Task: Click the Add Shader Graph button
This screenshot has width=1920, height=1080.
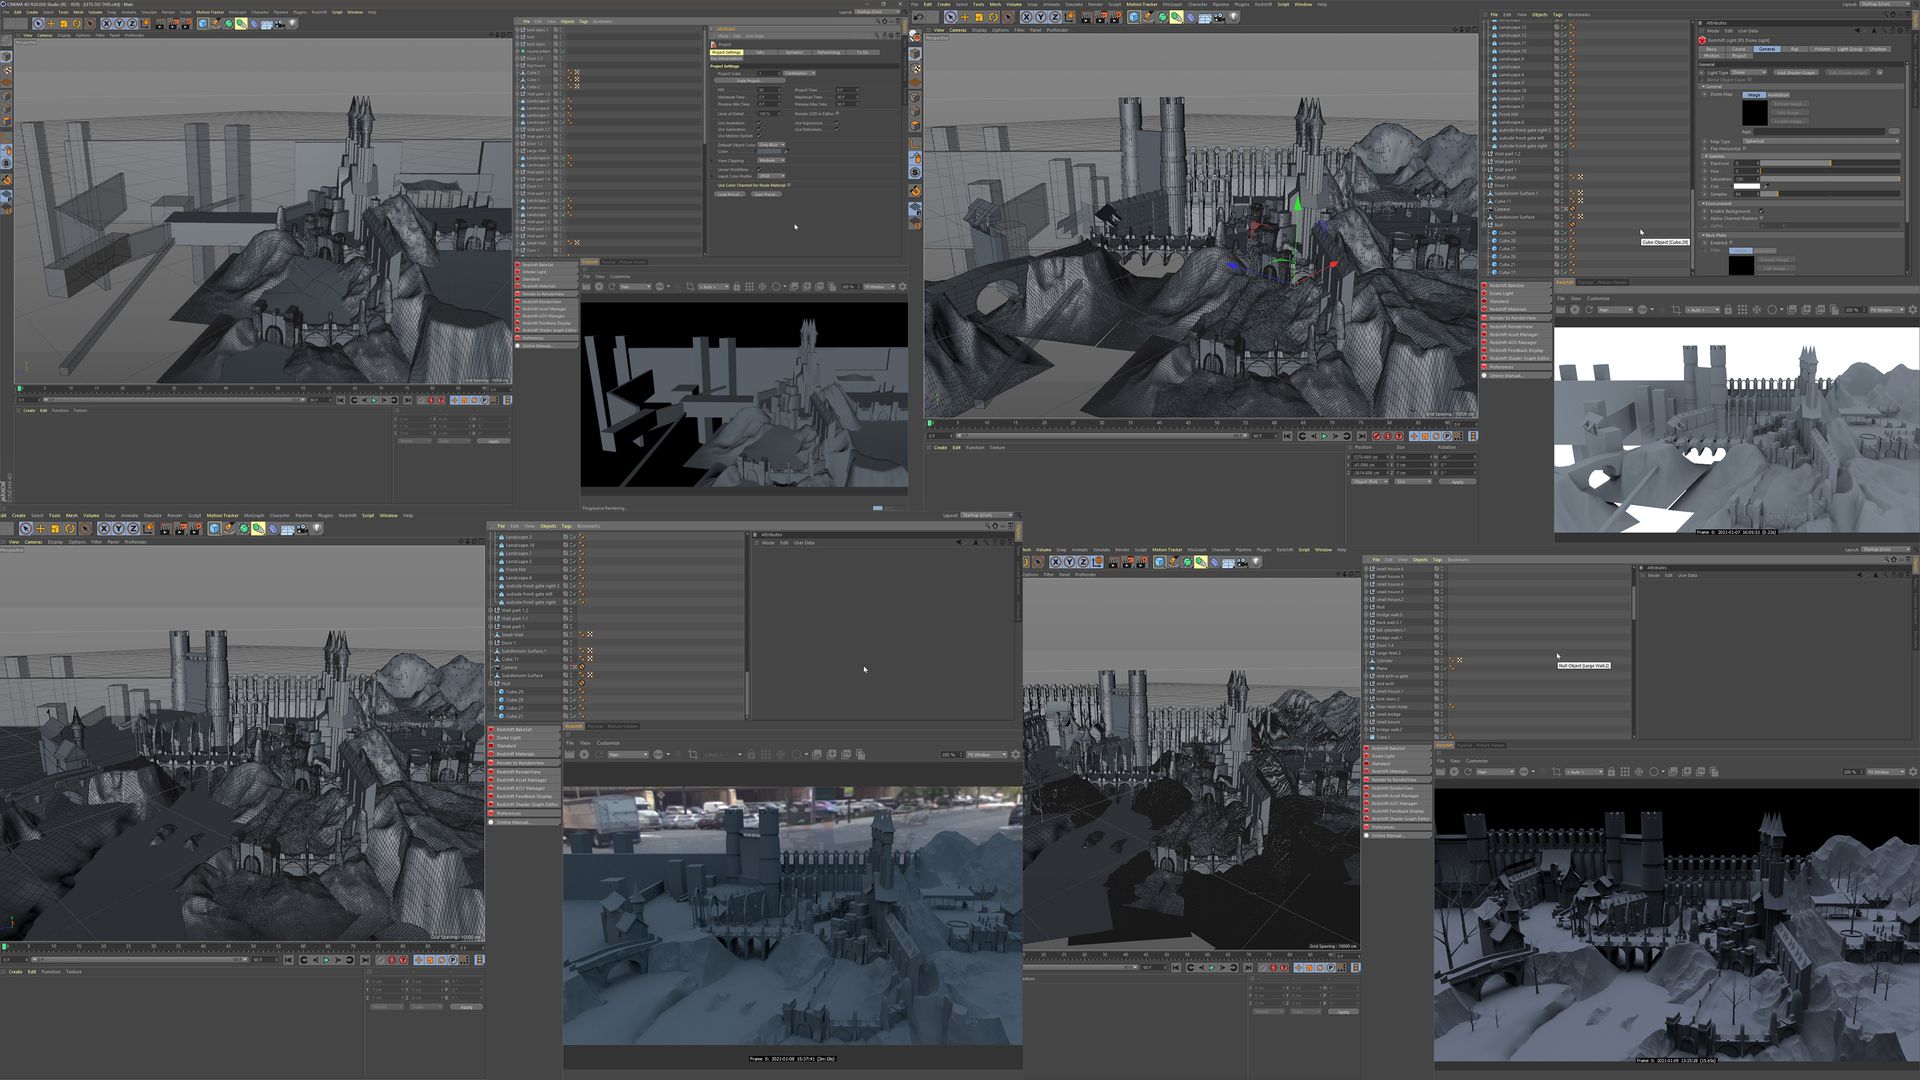Action: [x=1796, y=72]
